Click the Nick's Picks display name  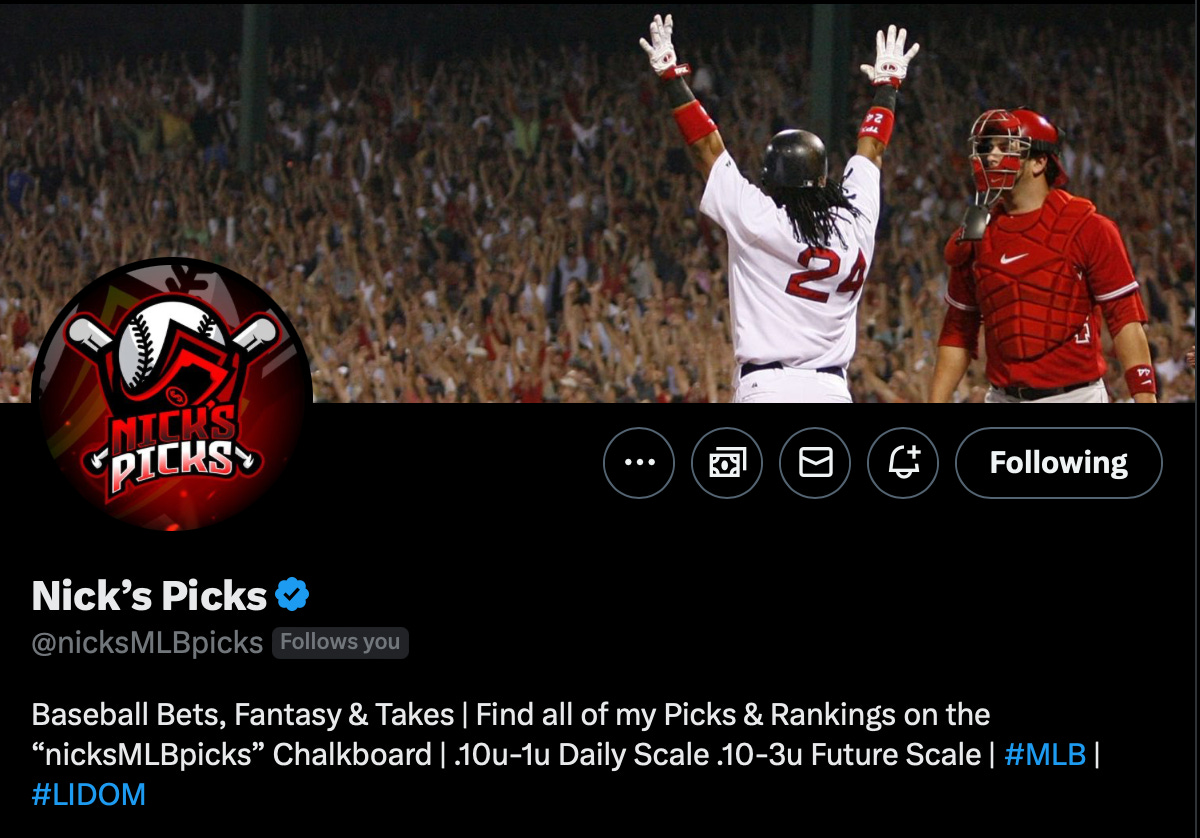point(149,596)
